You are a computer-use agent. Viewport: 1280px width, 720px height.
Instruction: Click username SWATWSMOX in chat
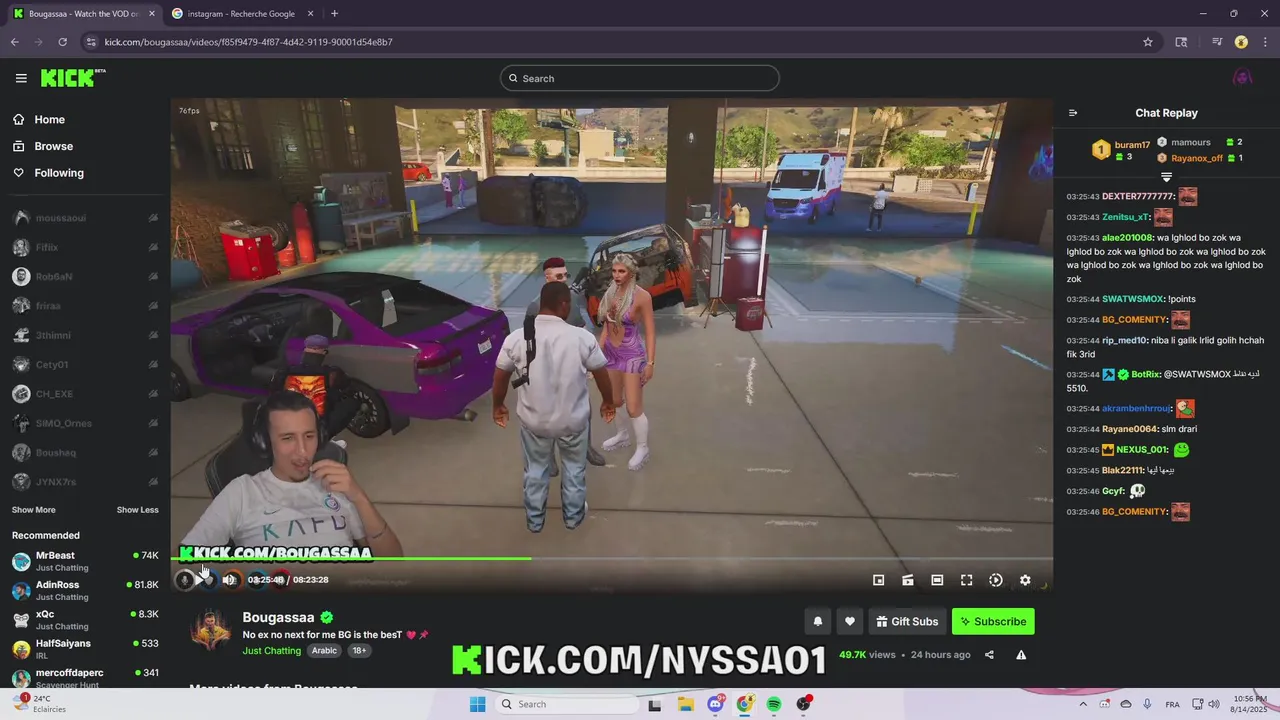1133,299
